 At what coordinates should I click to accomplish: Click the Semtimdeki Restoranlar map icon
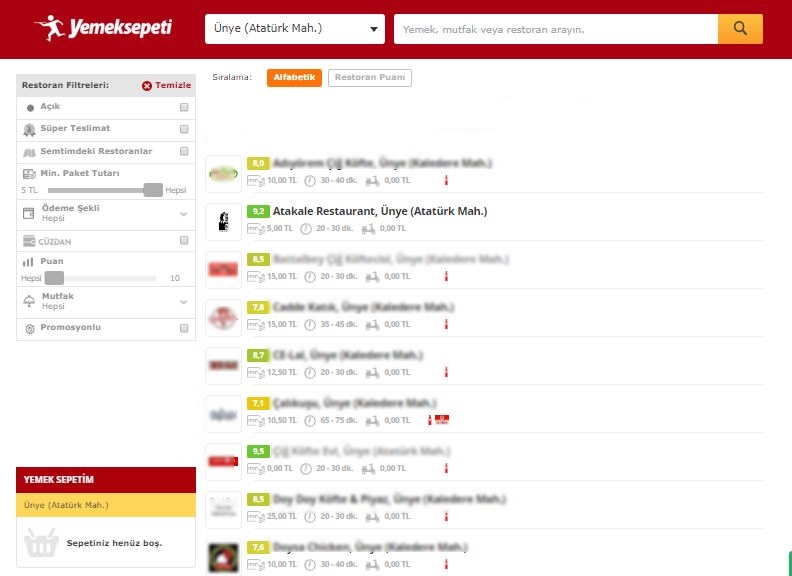tap(29, 152)
